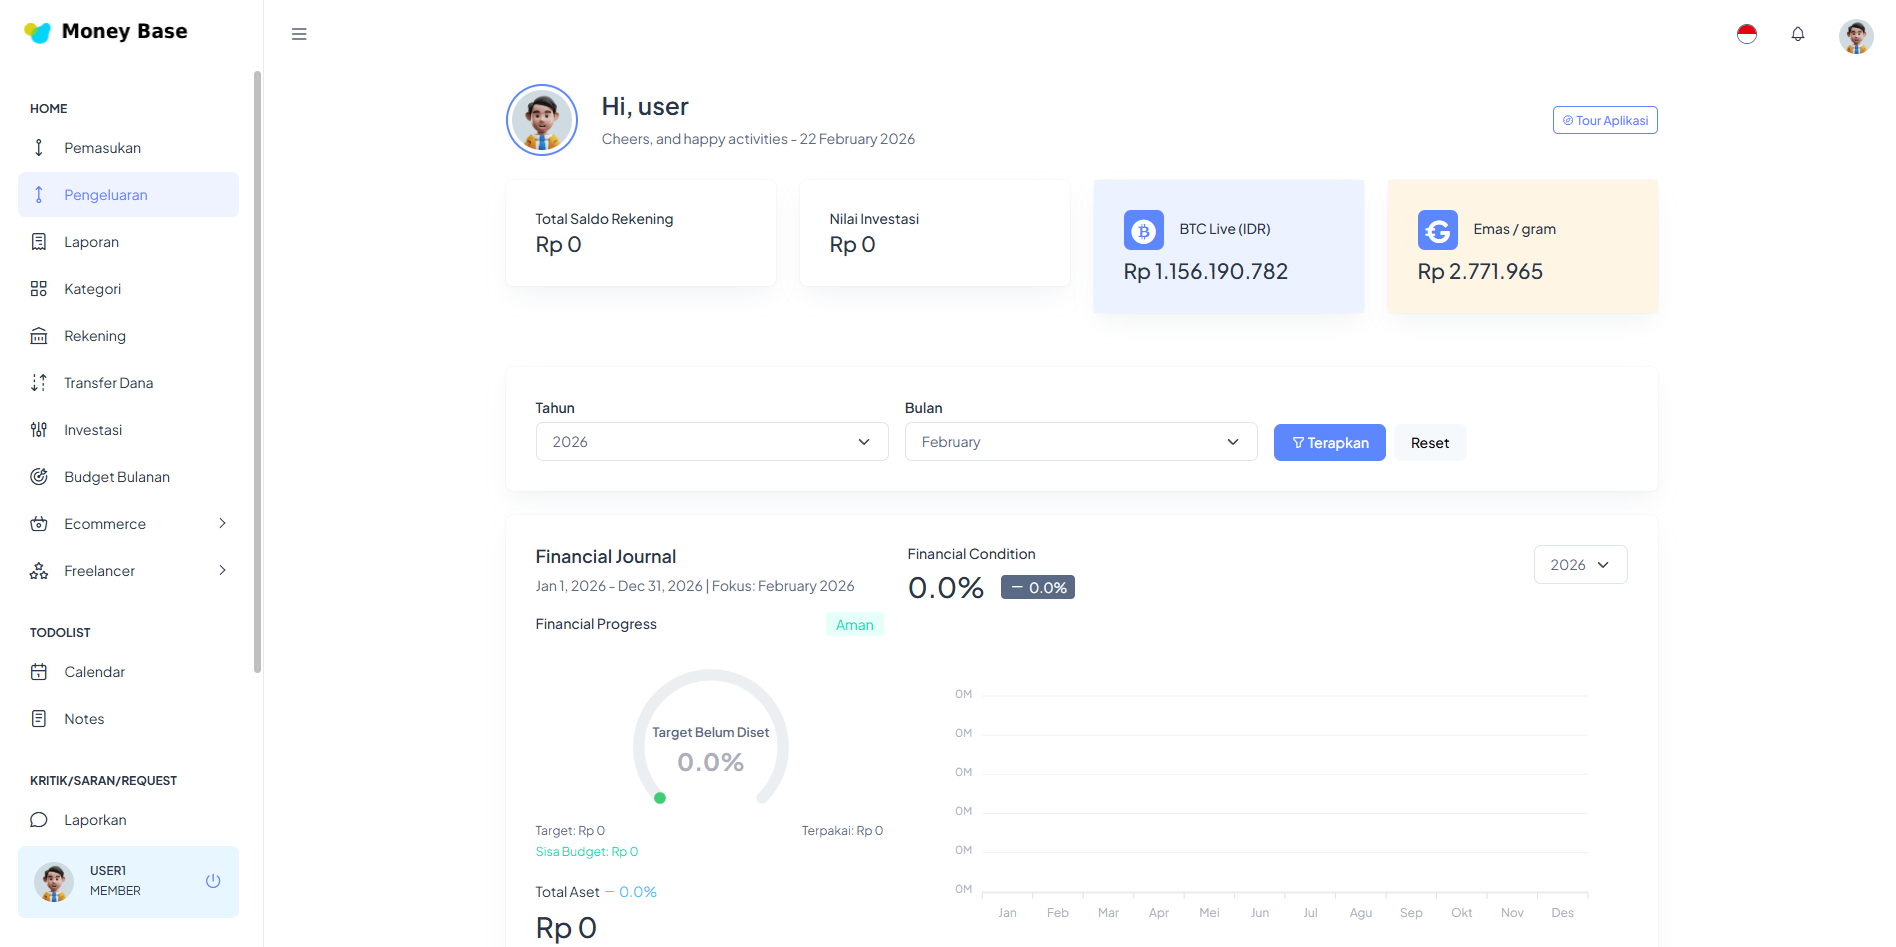Open the Calendar under TODOLIST
Image resolution: width=1896 pixels, height=947 pixels.
point(94,671)
